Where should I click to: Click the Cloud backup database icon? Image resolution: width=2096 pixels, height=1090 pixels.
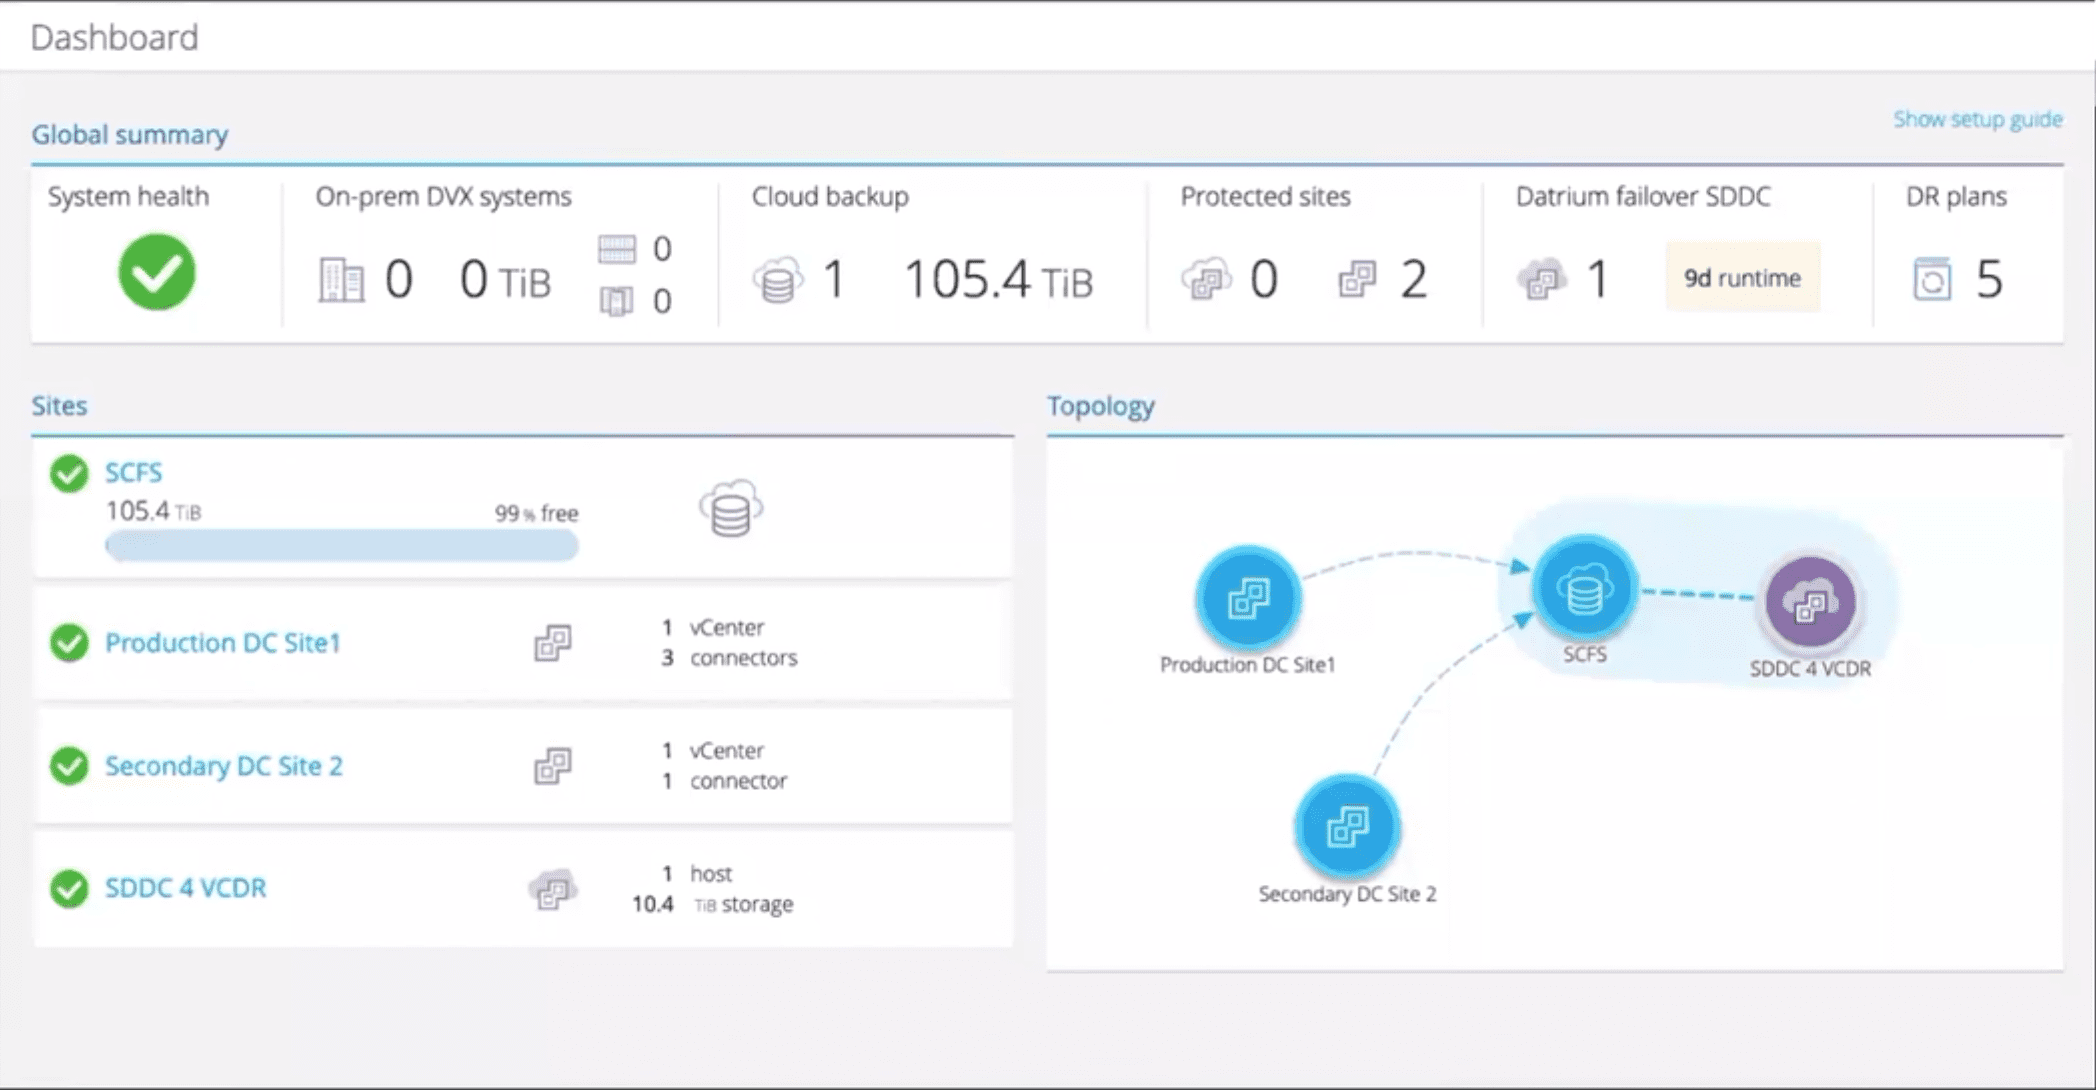(778, 279)
